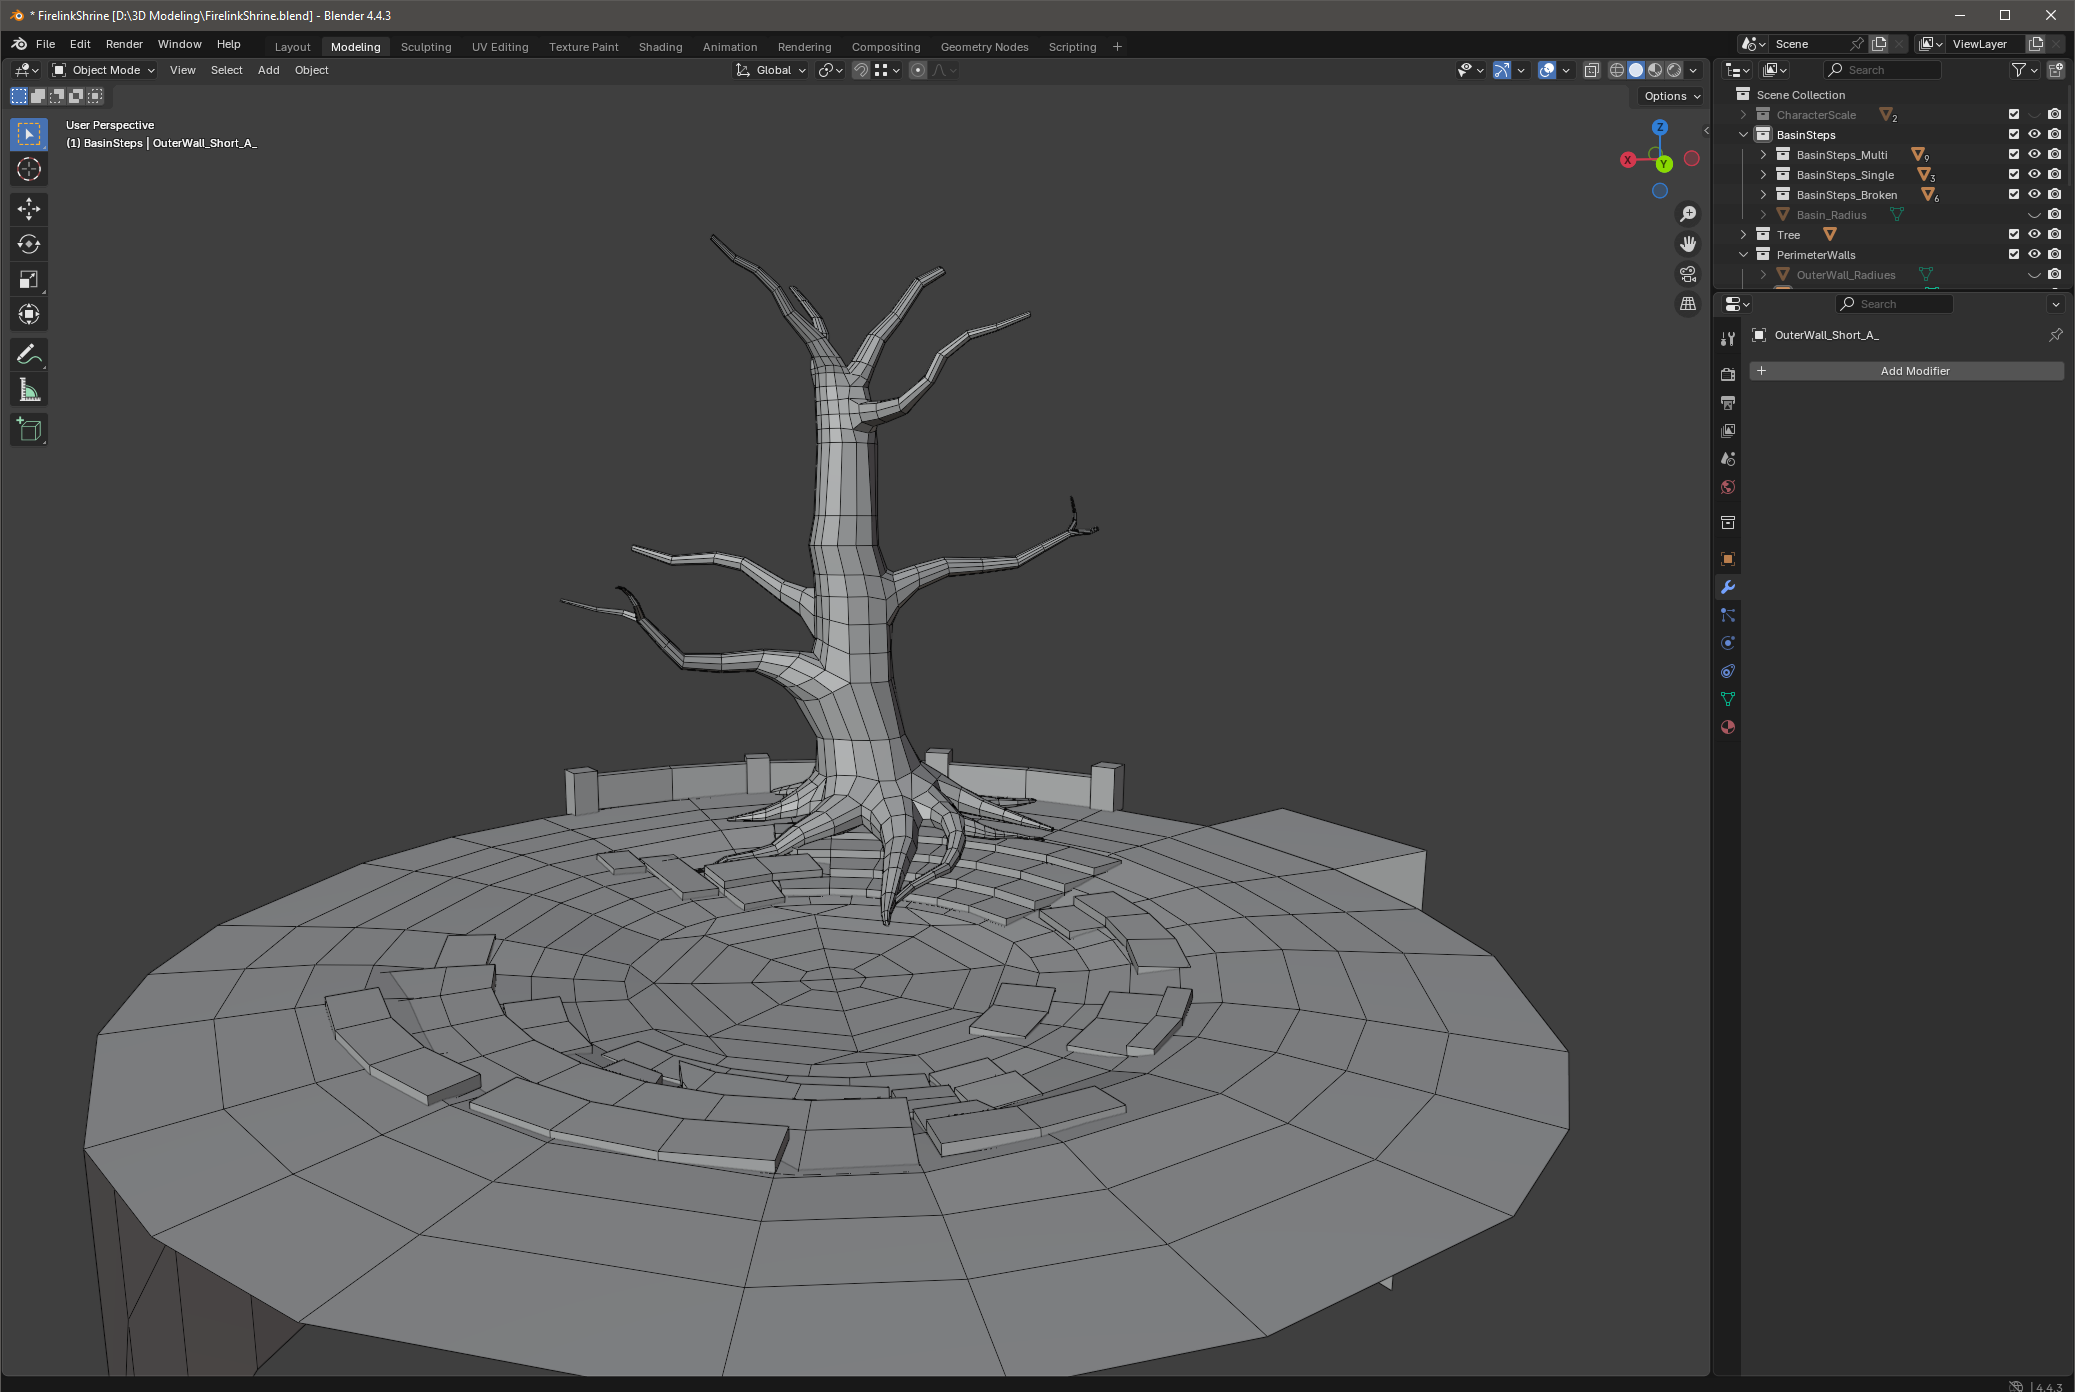
Task: Expand the BasinSteps_Broken collection
Action: pyautogui.click(x=1763, y=195)
